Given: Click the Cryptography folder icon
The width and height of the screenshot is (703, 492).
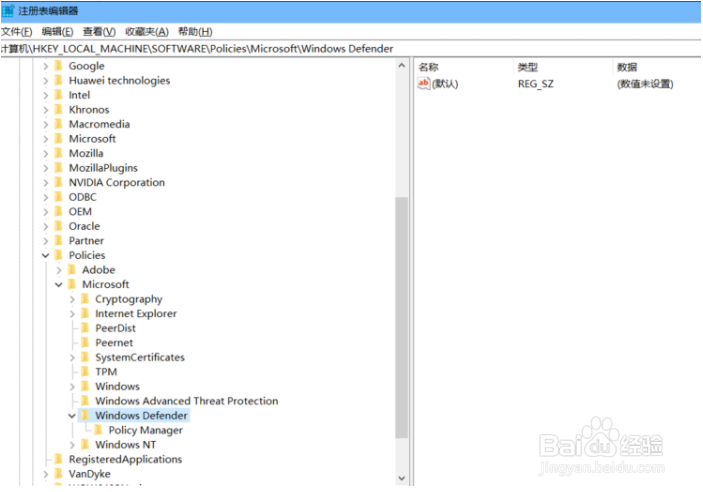Looking at the screenshot, I should 85,299.
